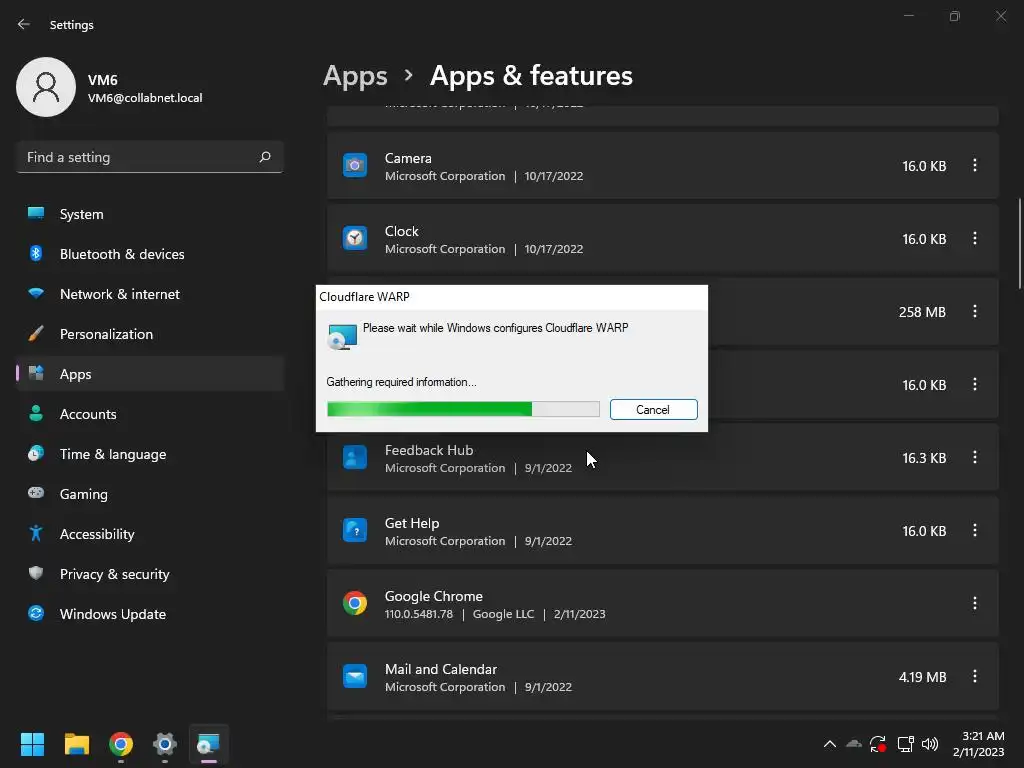Open more options for the hidden 16.0 KB app

point(974,385)
